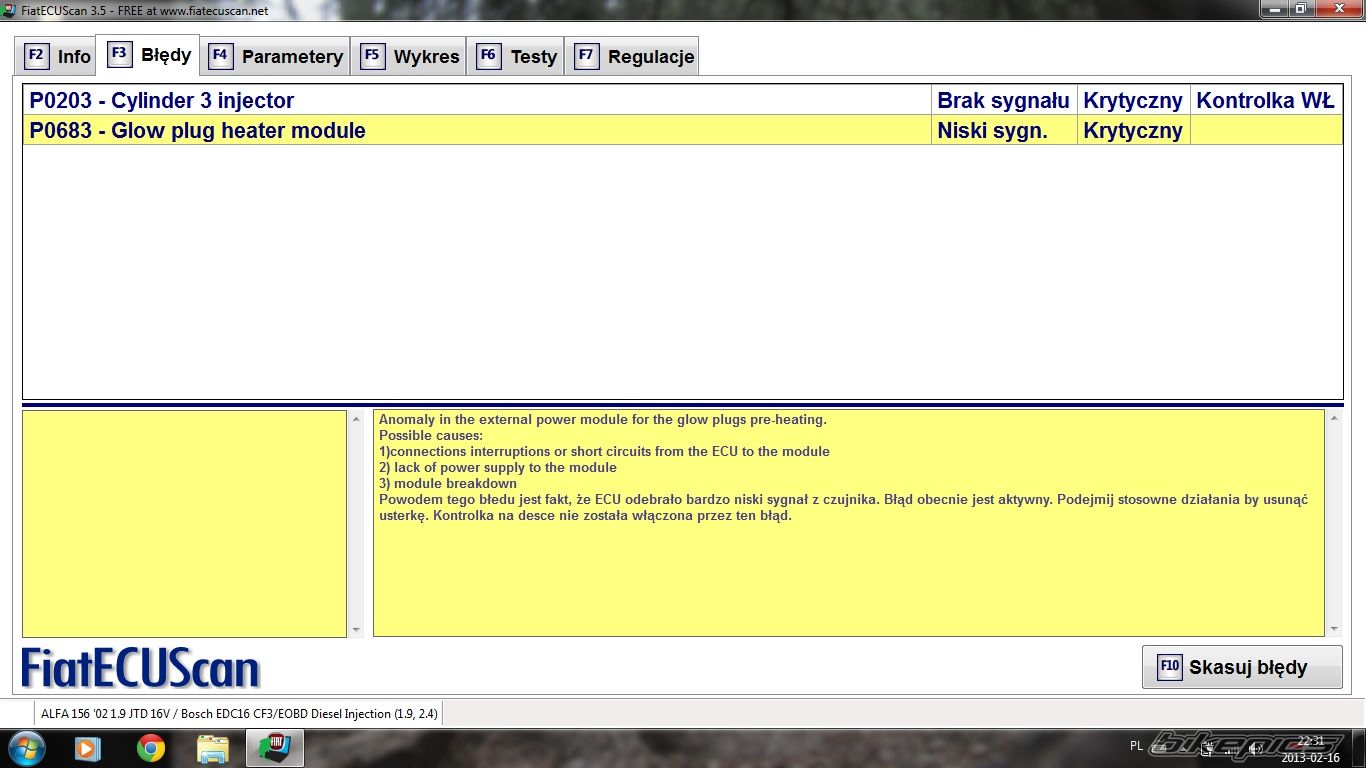Open the F5 Wykres graph tab
This screenshot has width=1366, height=768.
tap(411, 56)
